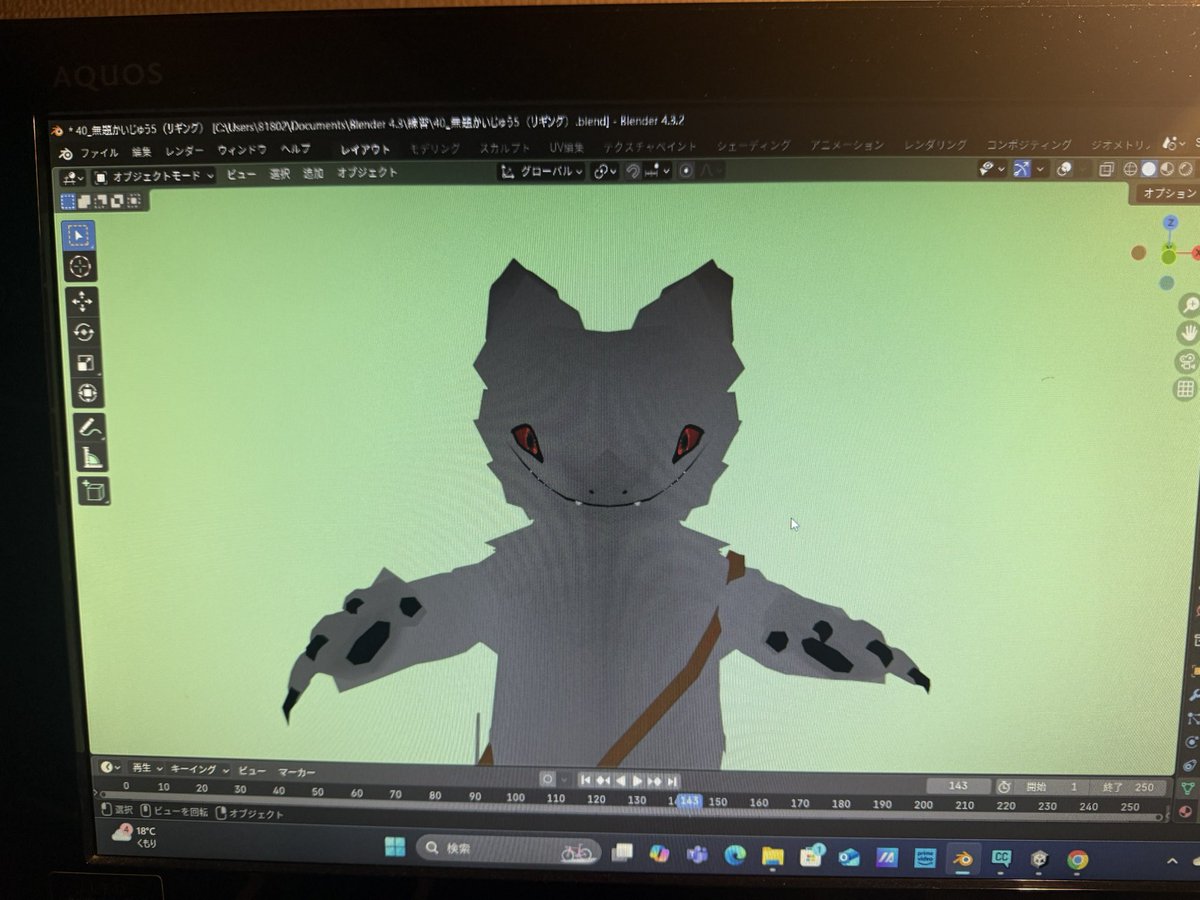The height and width of the screenshot is (900, 1200).
Task: Open グローバル transform orientation dropdown
Action: (541, 171)
